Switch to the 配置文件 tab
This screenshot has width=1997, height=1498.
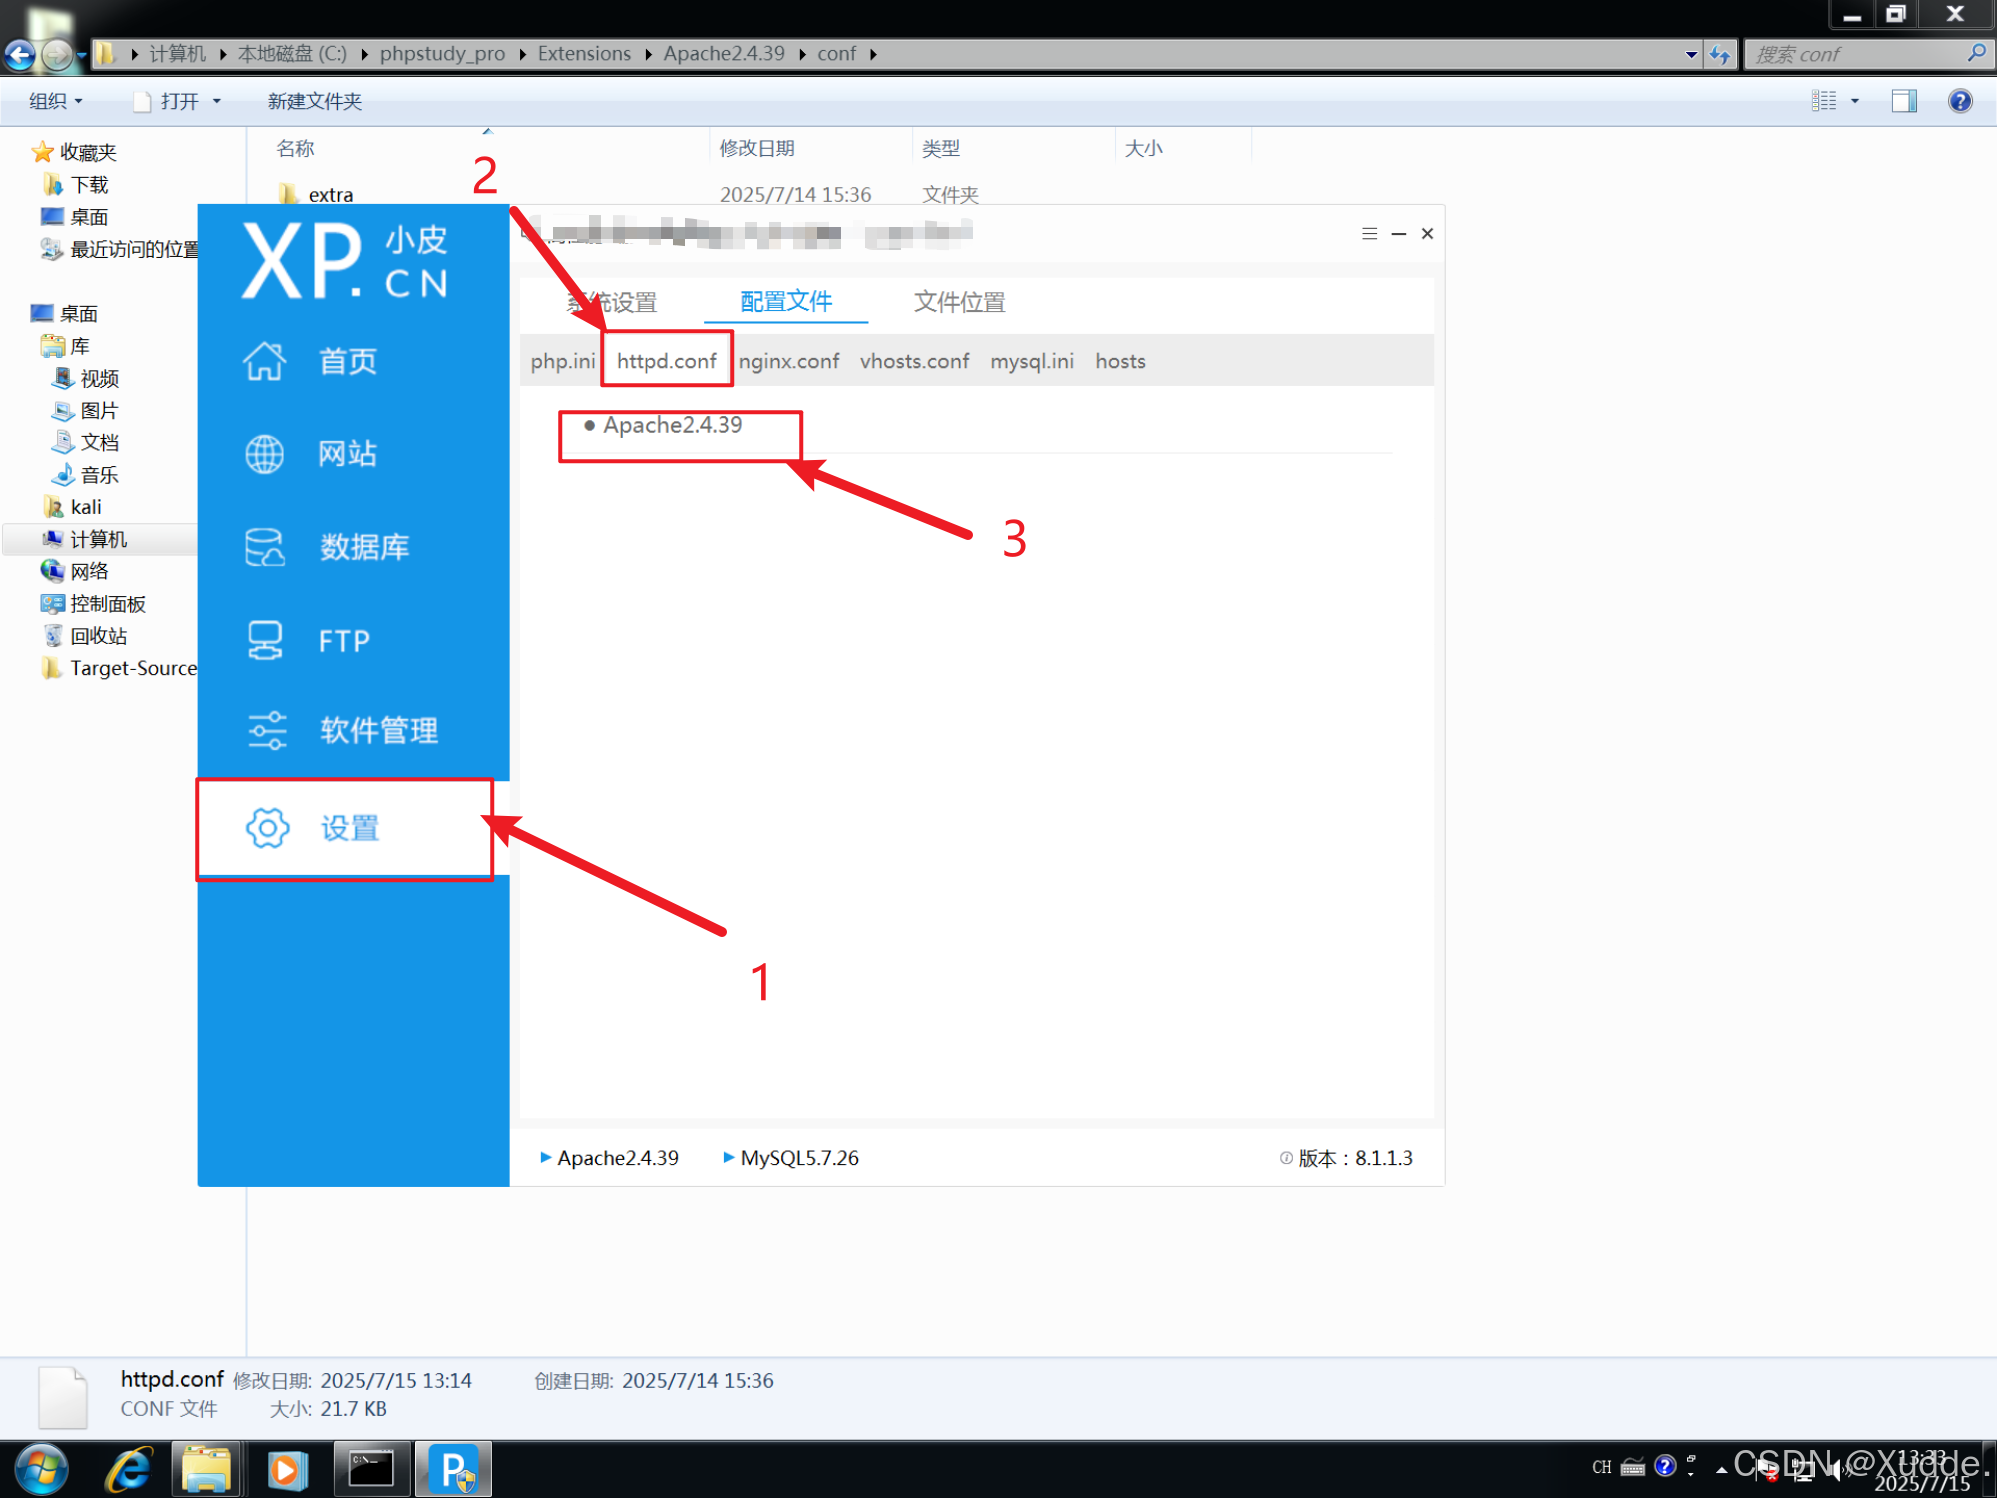pos(785,302)
